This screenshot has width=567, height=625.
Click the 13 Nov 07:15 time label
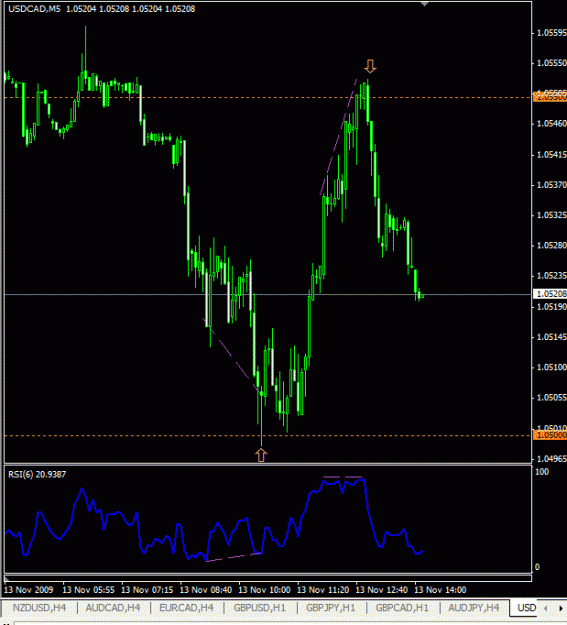147,590
